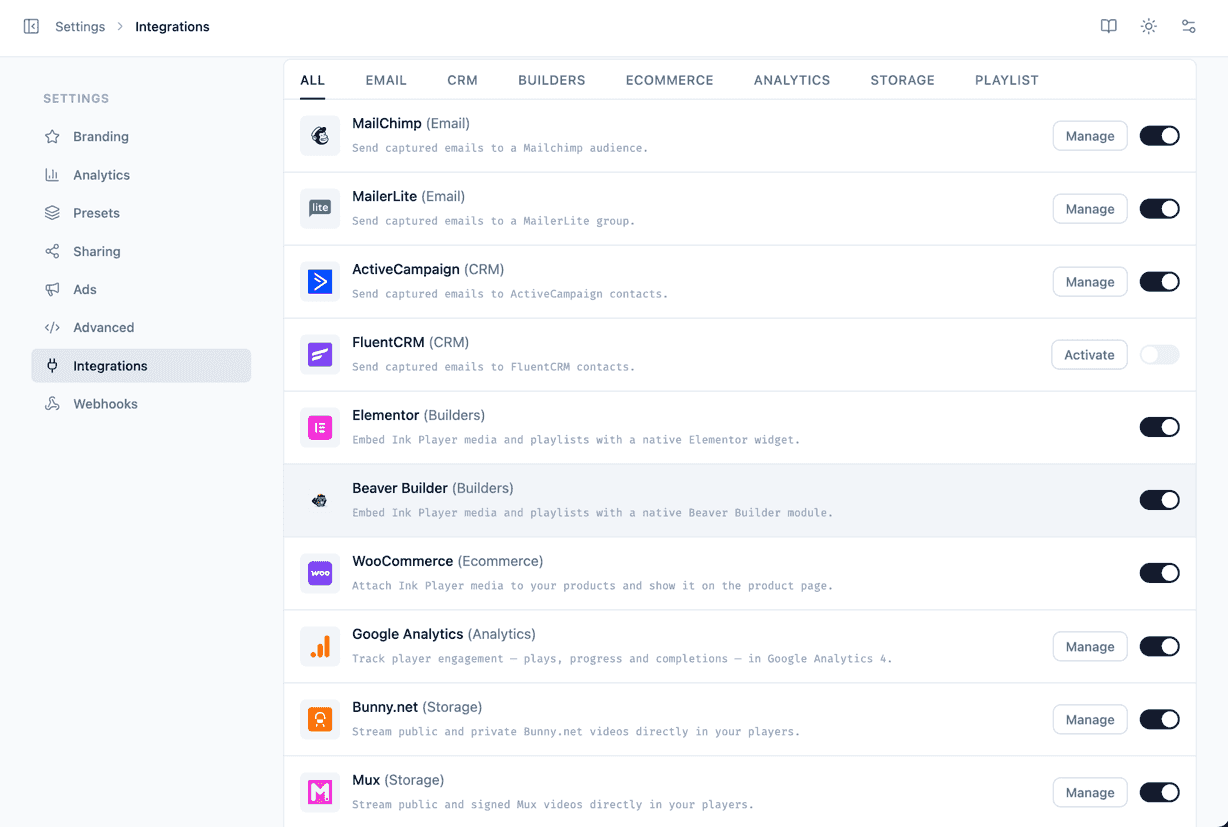Go to Presets in sidebar

click(141, 213)
